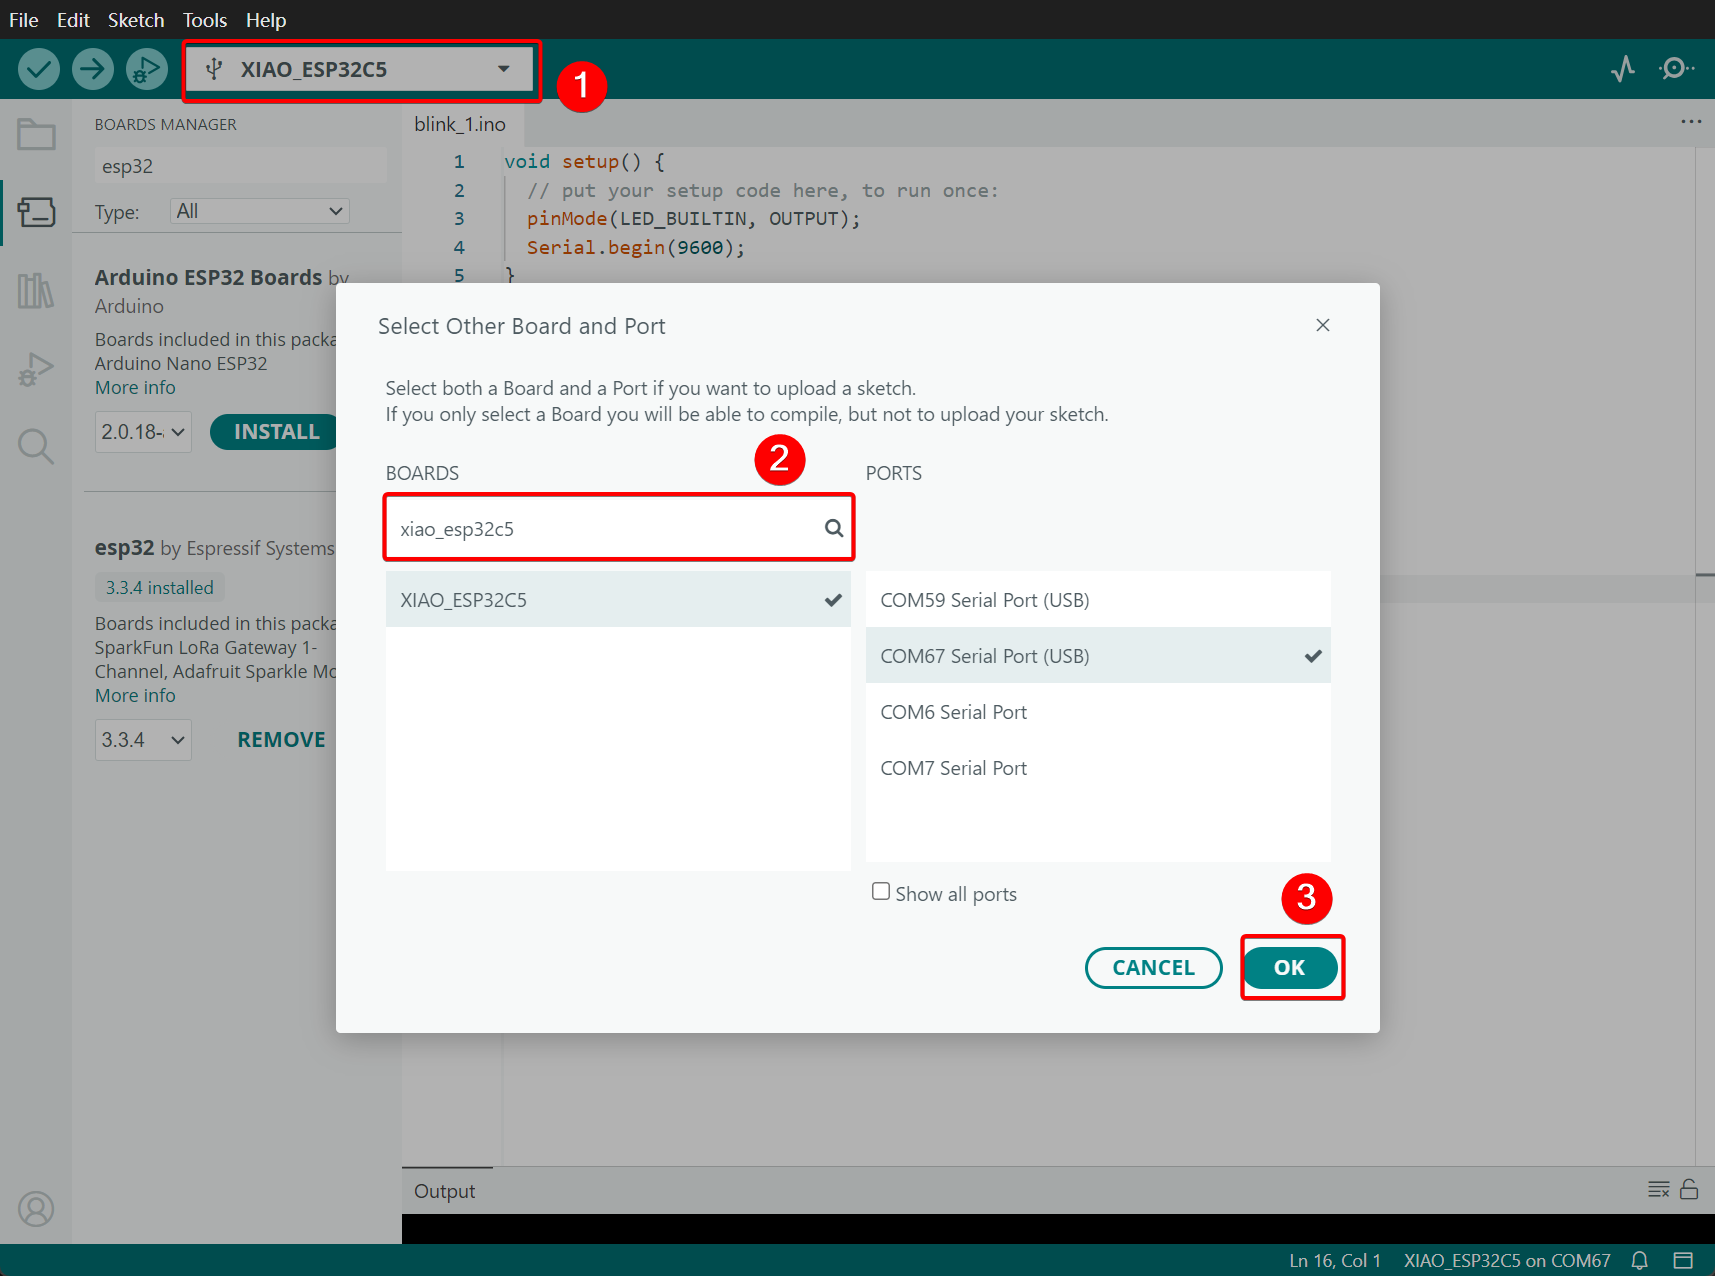Click the board search field in dialog
This screenshot has width=1715, height=1276.
(x=605, y=529)
